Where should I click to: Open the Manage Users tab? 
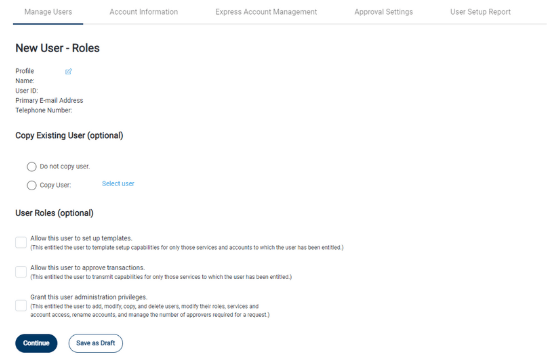tap(48, 12)
